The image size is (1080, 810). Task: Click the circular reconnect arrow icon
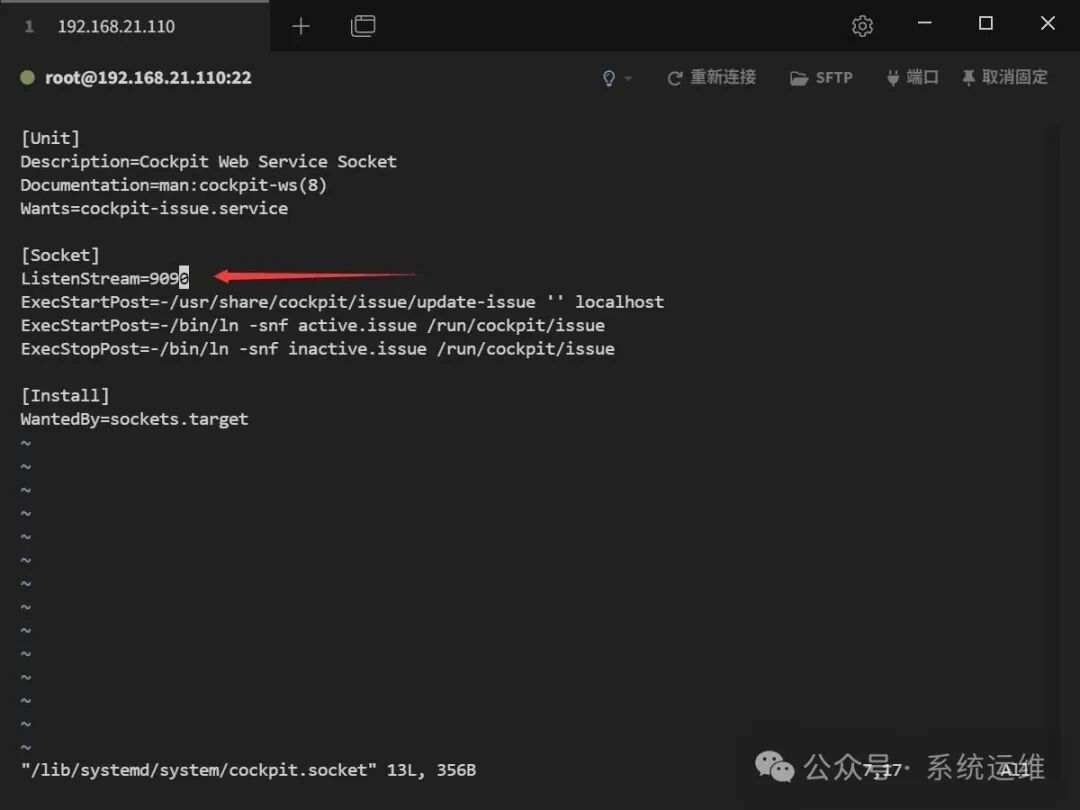point(677,77)
